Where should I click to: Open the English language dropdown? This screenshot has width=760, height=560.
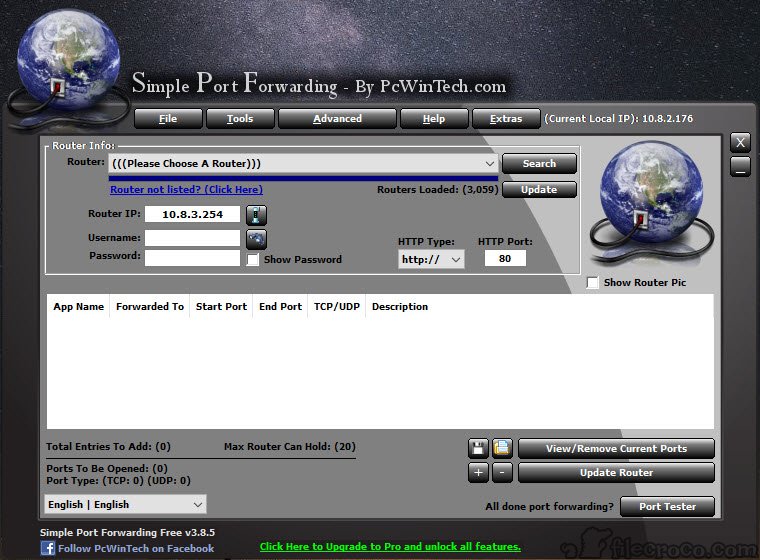pos(125,504)
